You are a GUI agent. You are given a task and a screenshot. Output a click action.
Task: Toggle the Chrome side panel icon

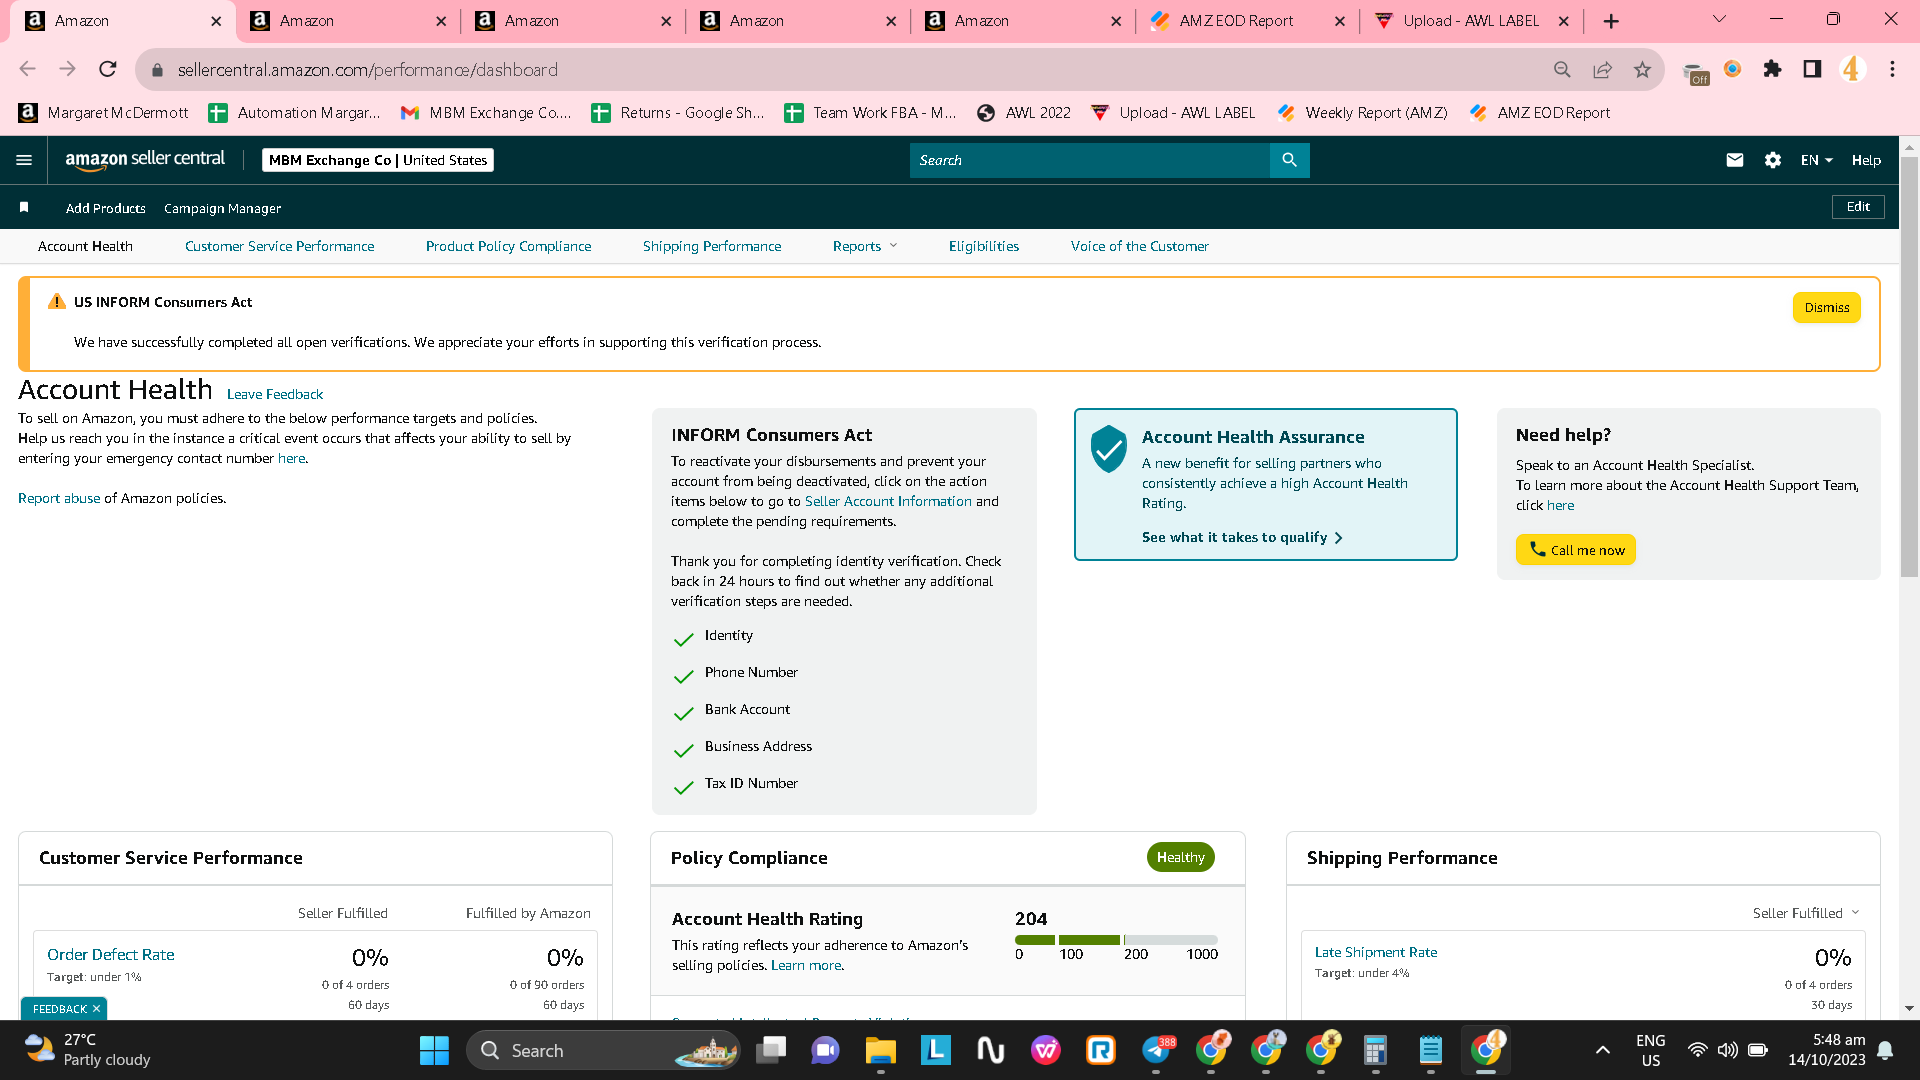tap(1812, 69)
